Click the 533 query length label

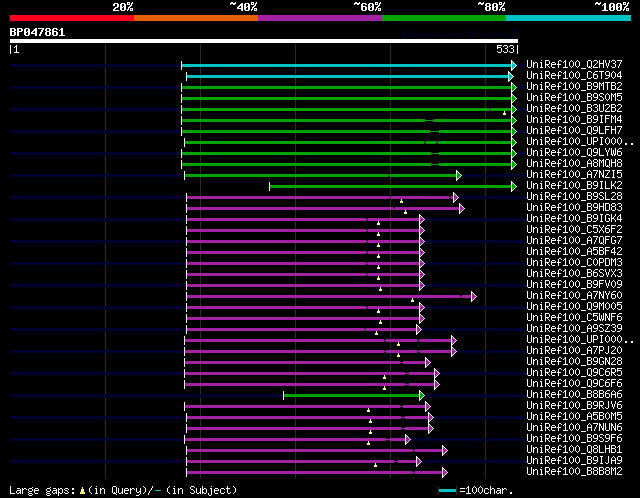(505, 49)
